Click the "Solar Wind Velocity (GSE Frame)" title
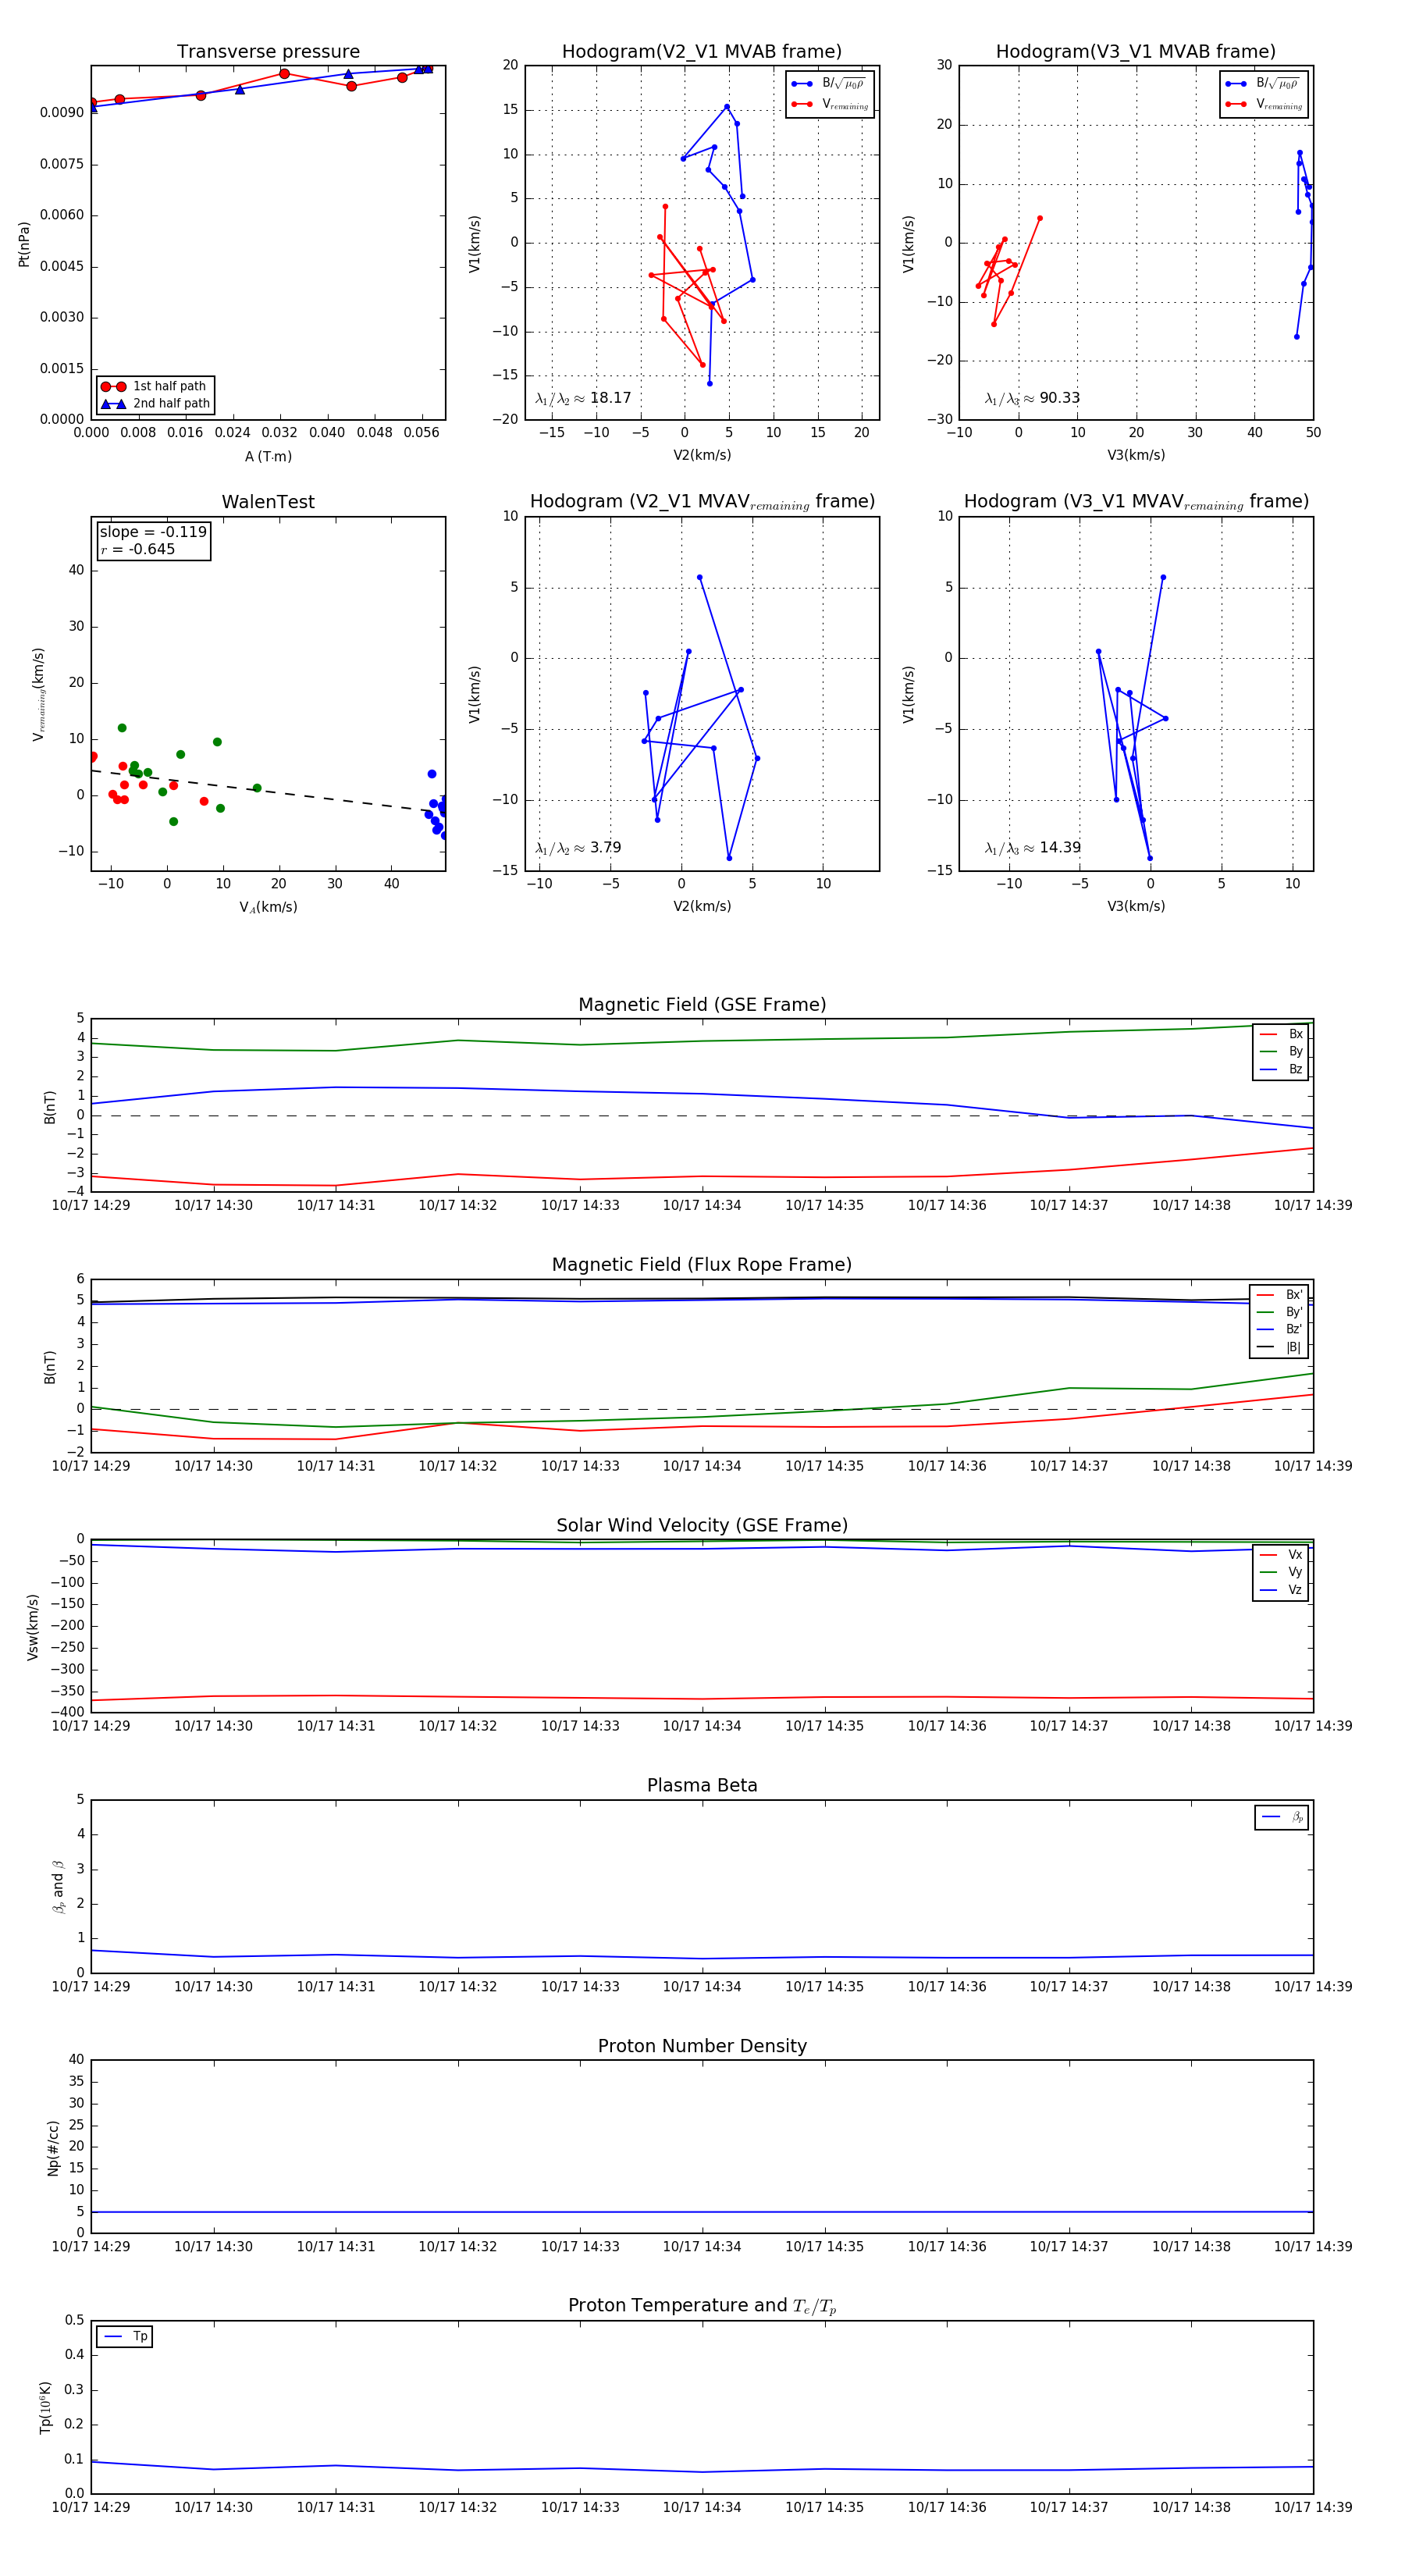1405x2576 pixels. click(x=702, y=1525)
